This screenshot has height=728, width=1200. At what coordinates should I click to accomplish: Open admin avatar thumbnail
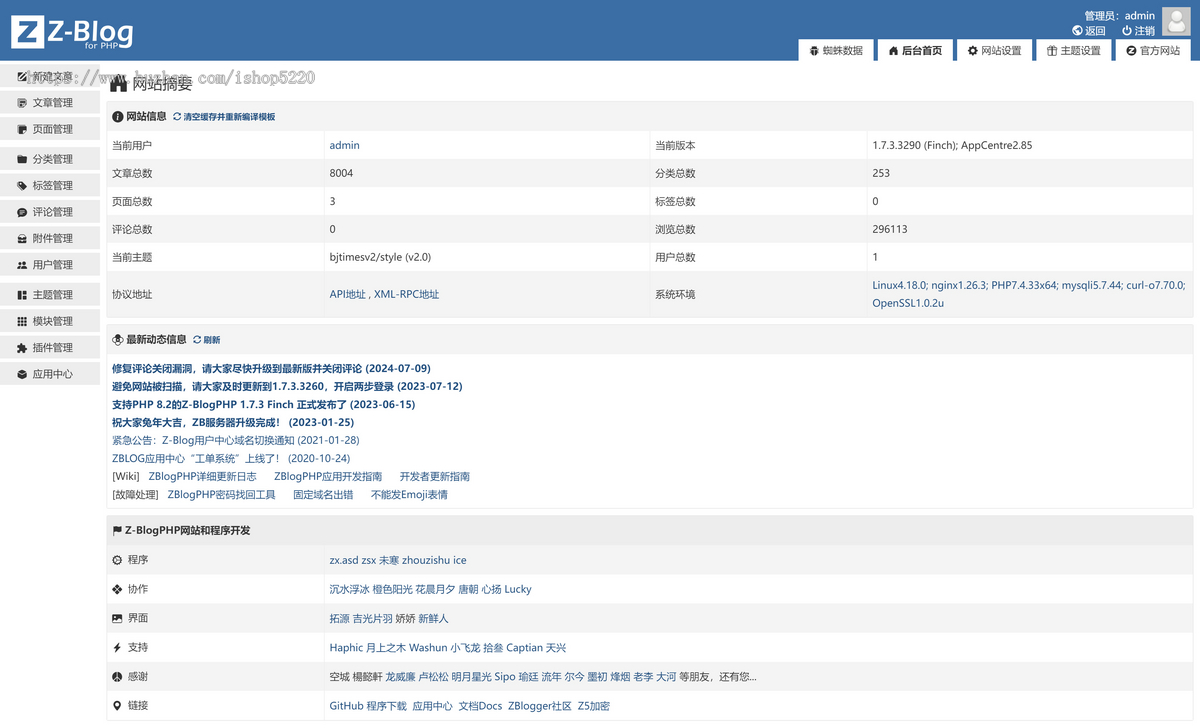(x=1176, y=22)
